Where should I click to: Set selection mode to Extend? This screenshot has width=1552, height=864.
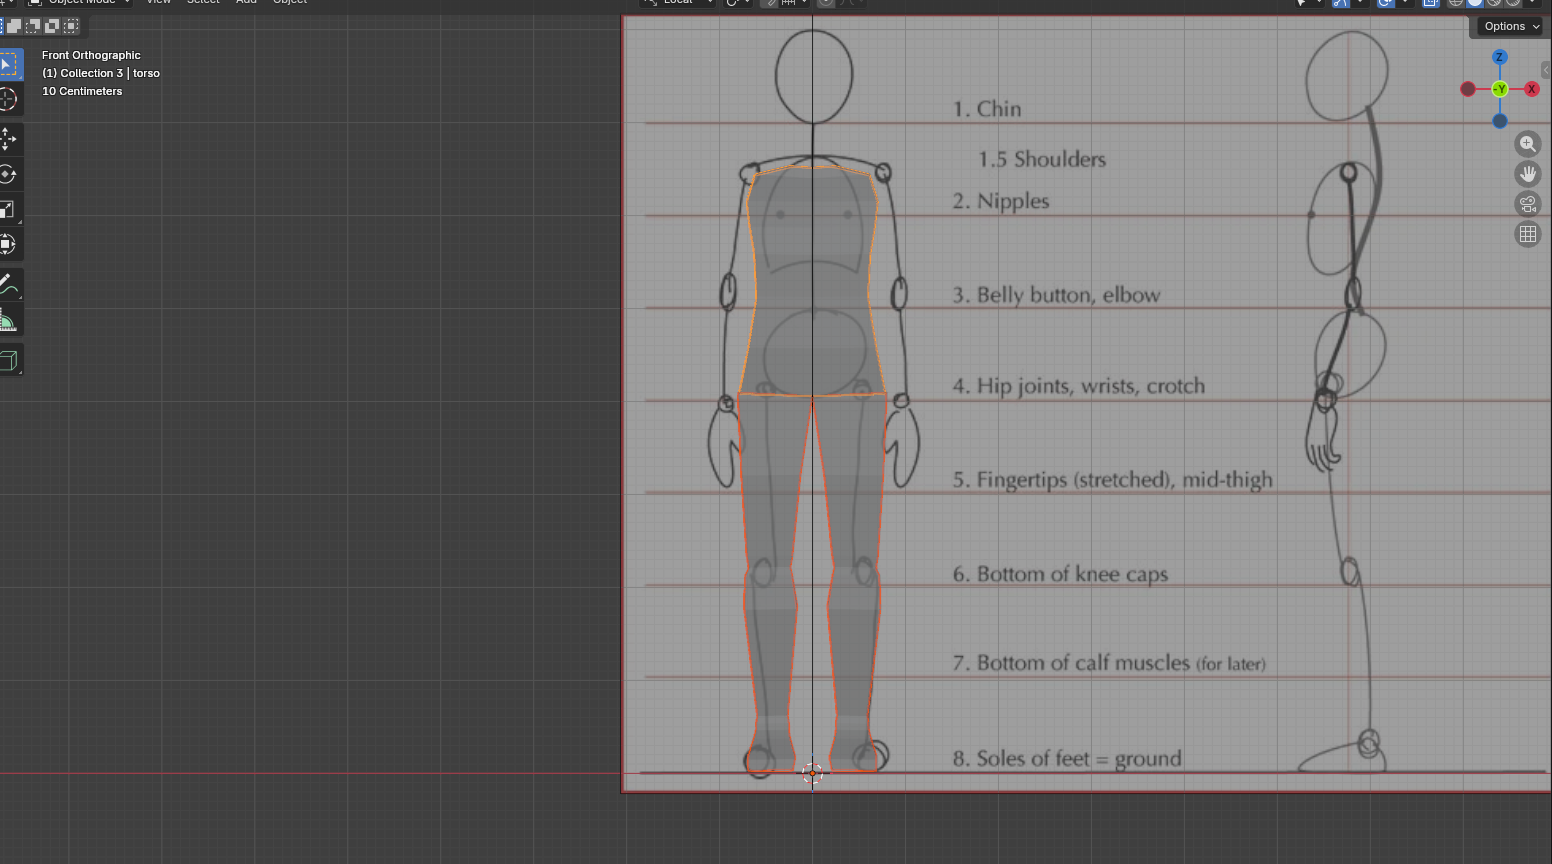click(x=15, y=26)
